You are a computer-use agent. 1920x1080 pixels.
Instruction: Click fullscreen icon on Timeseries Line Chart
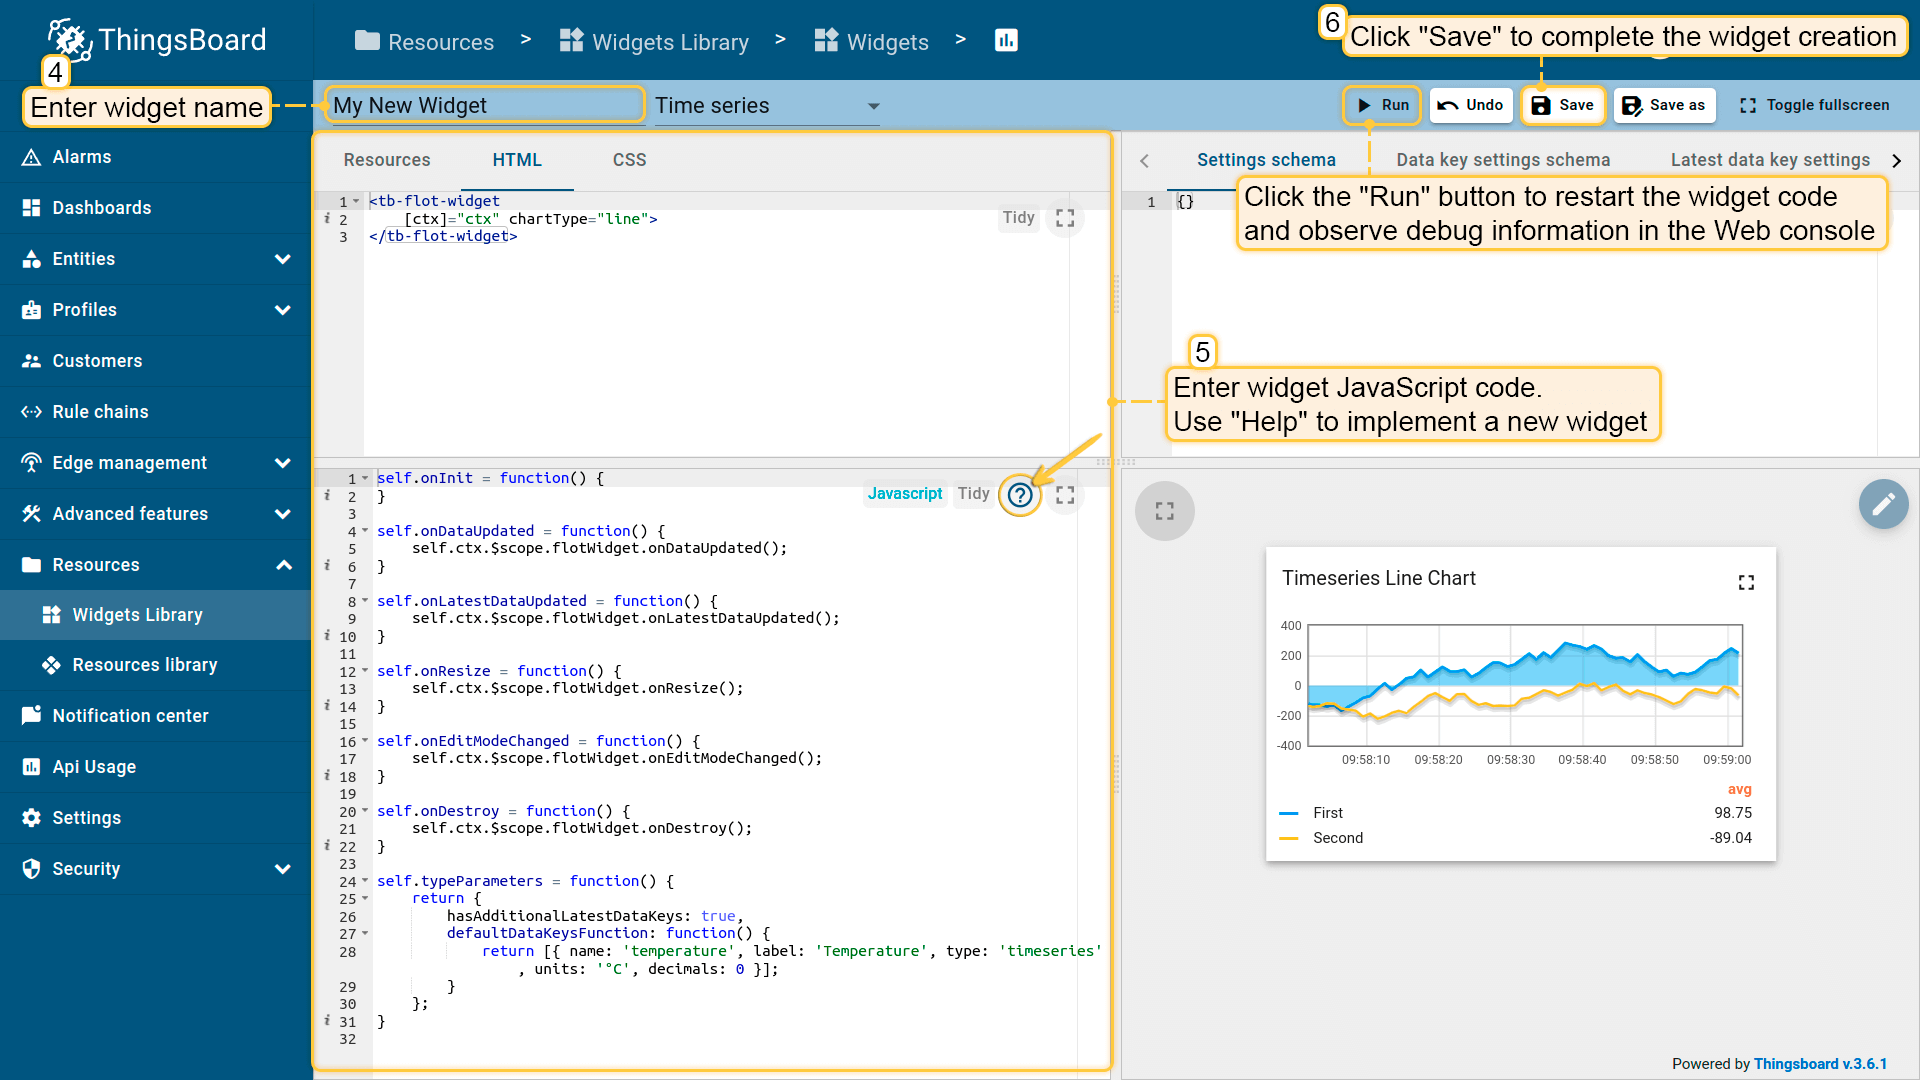[x=1746, y=582]
